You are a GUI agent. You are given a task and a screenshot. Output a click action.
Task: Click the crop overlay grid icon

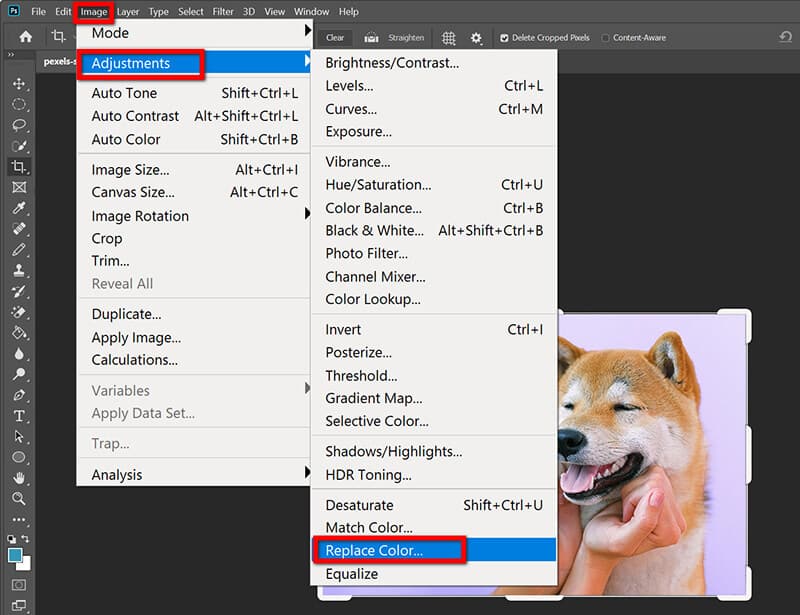point(448,37)
